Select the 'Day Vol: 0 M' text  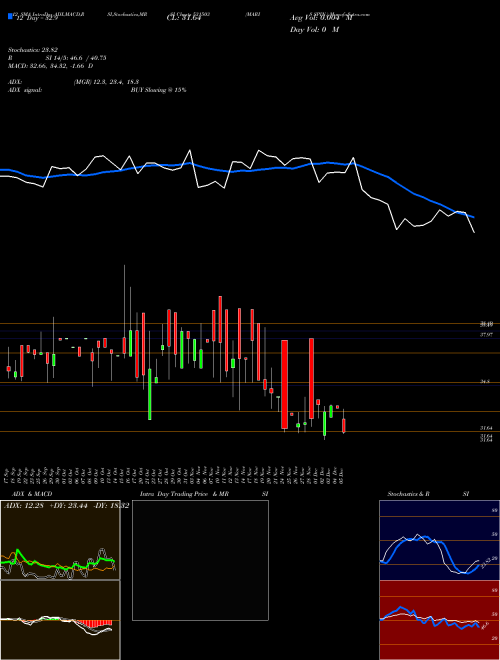pos(314,30)
